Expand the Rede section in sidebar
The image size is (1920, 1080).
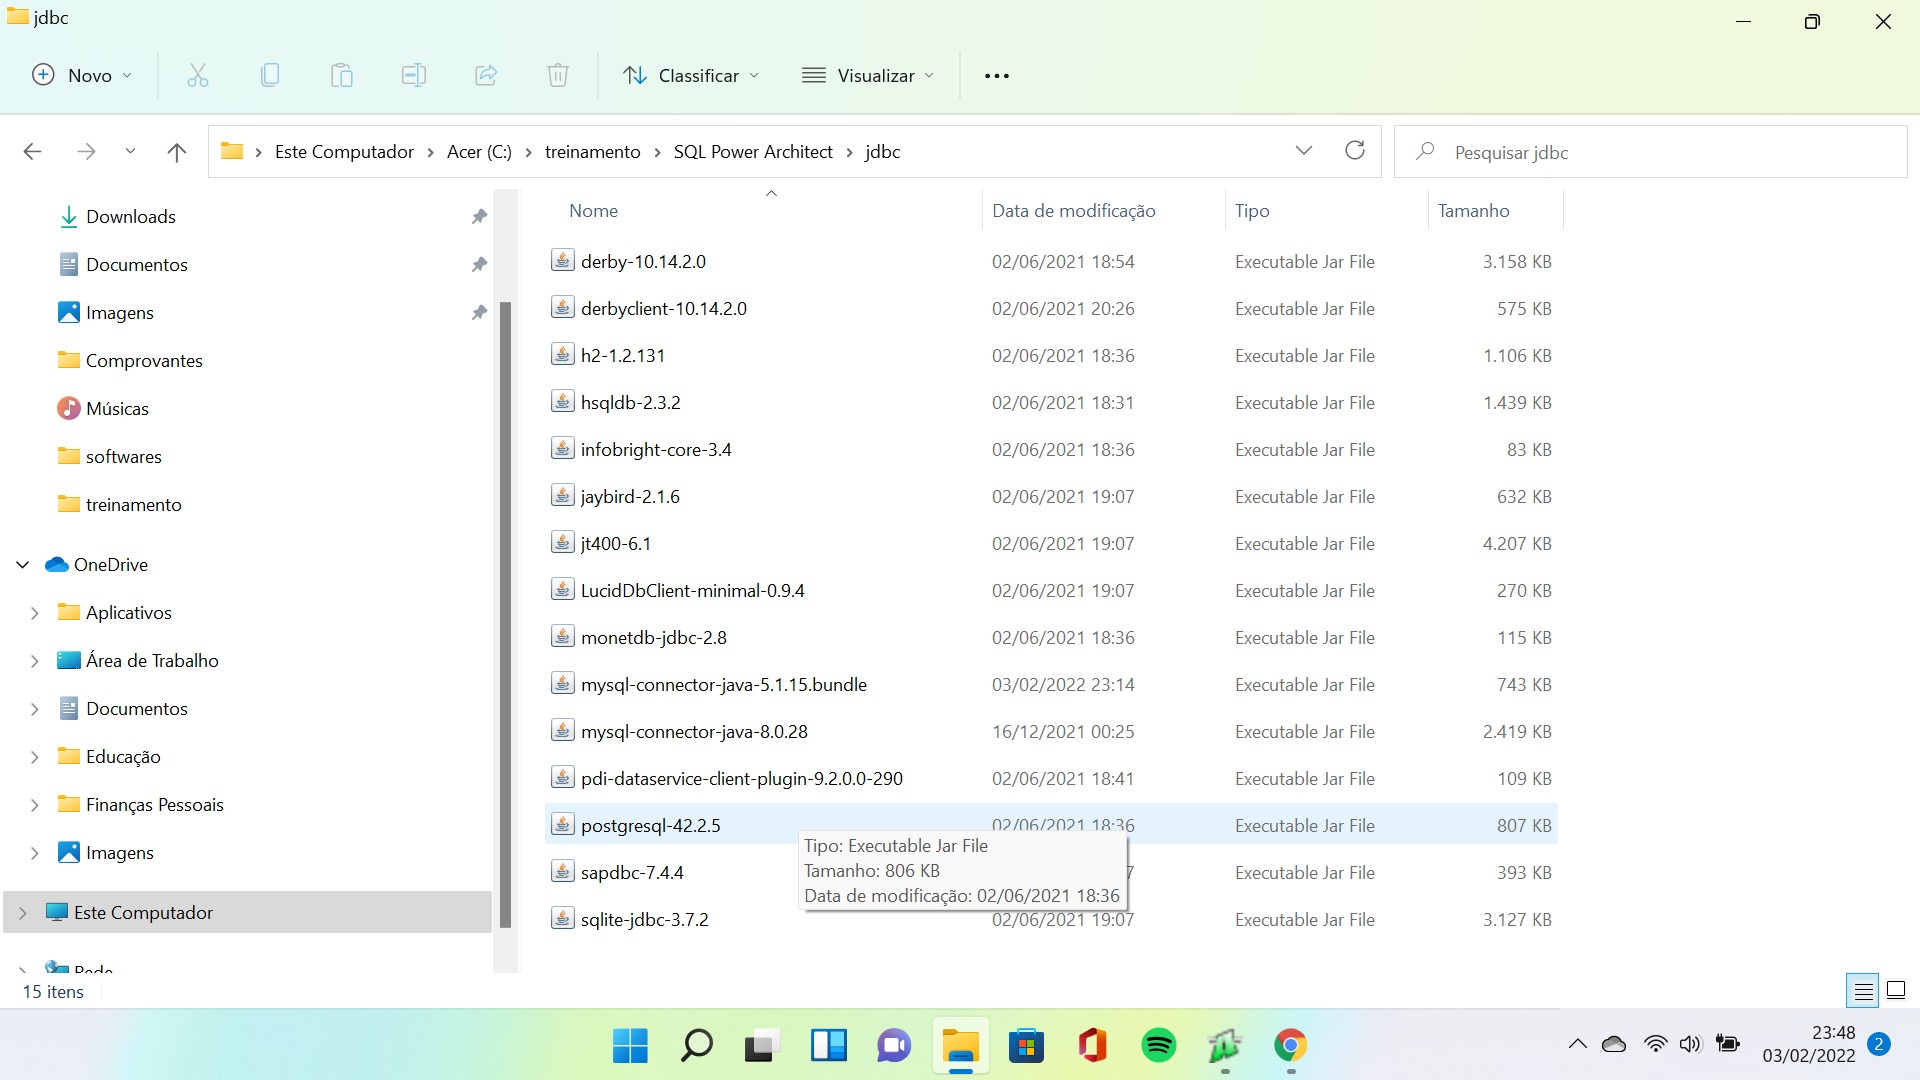[21, 972]
